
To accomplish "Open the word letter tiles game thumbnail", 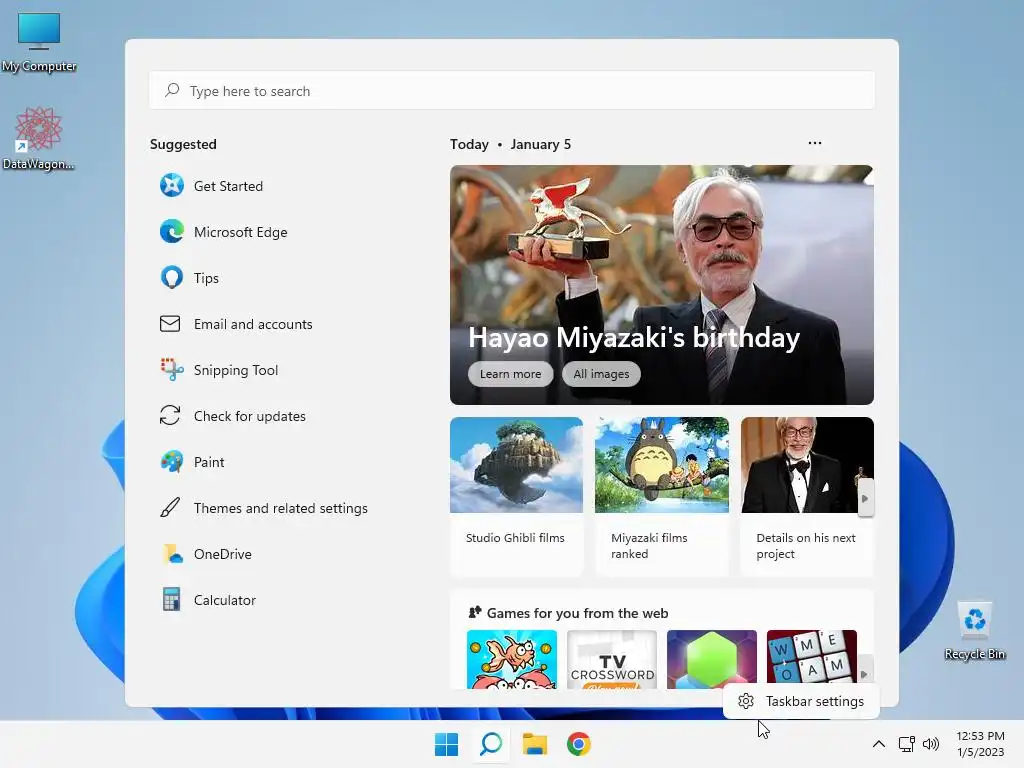I will (x=812, y=657).
